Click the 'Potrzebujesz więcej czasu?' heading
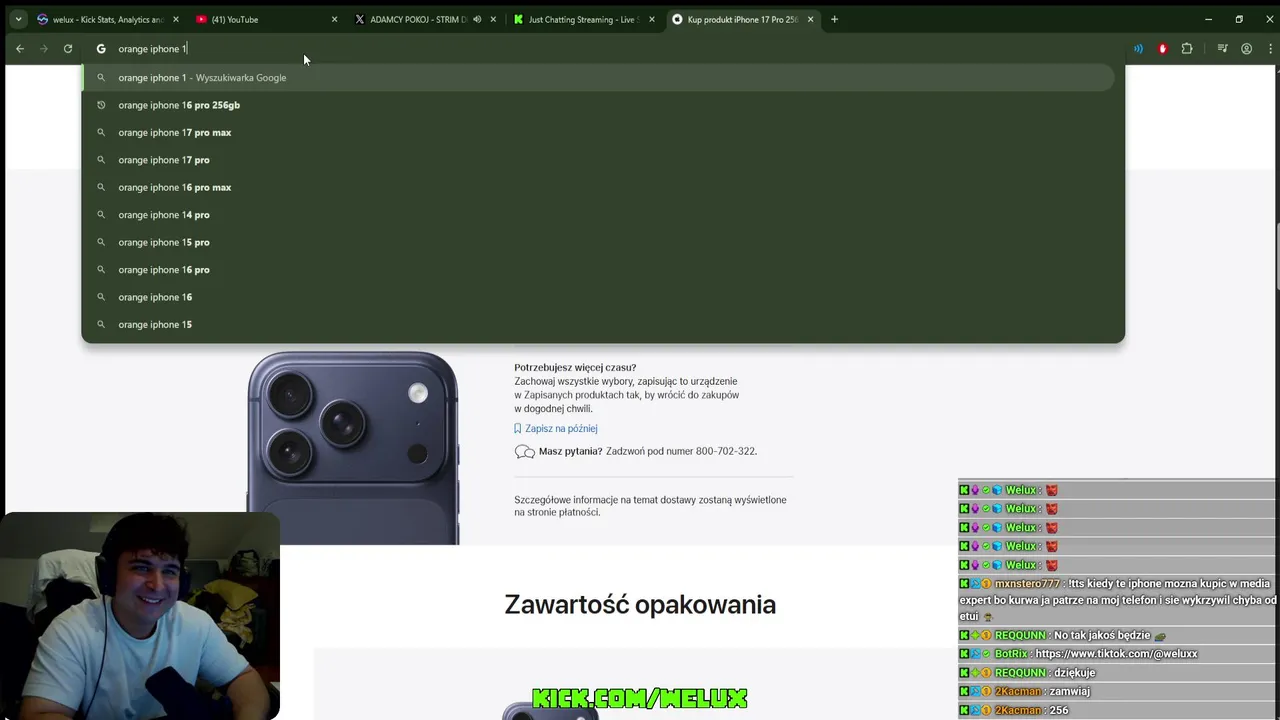This screenshot has height=720, width=1280. point(575,367)
